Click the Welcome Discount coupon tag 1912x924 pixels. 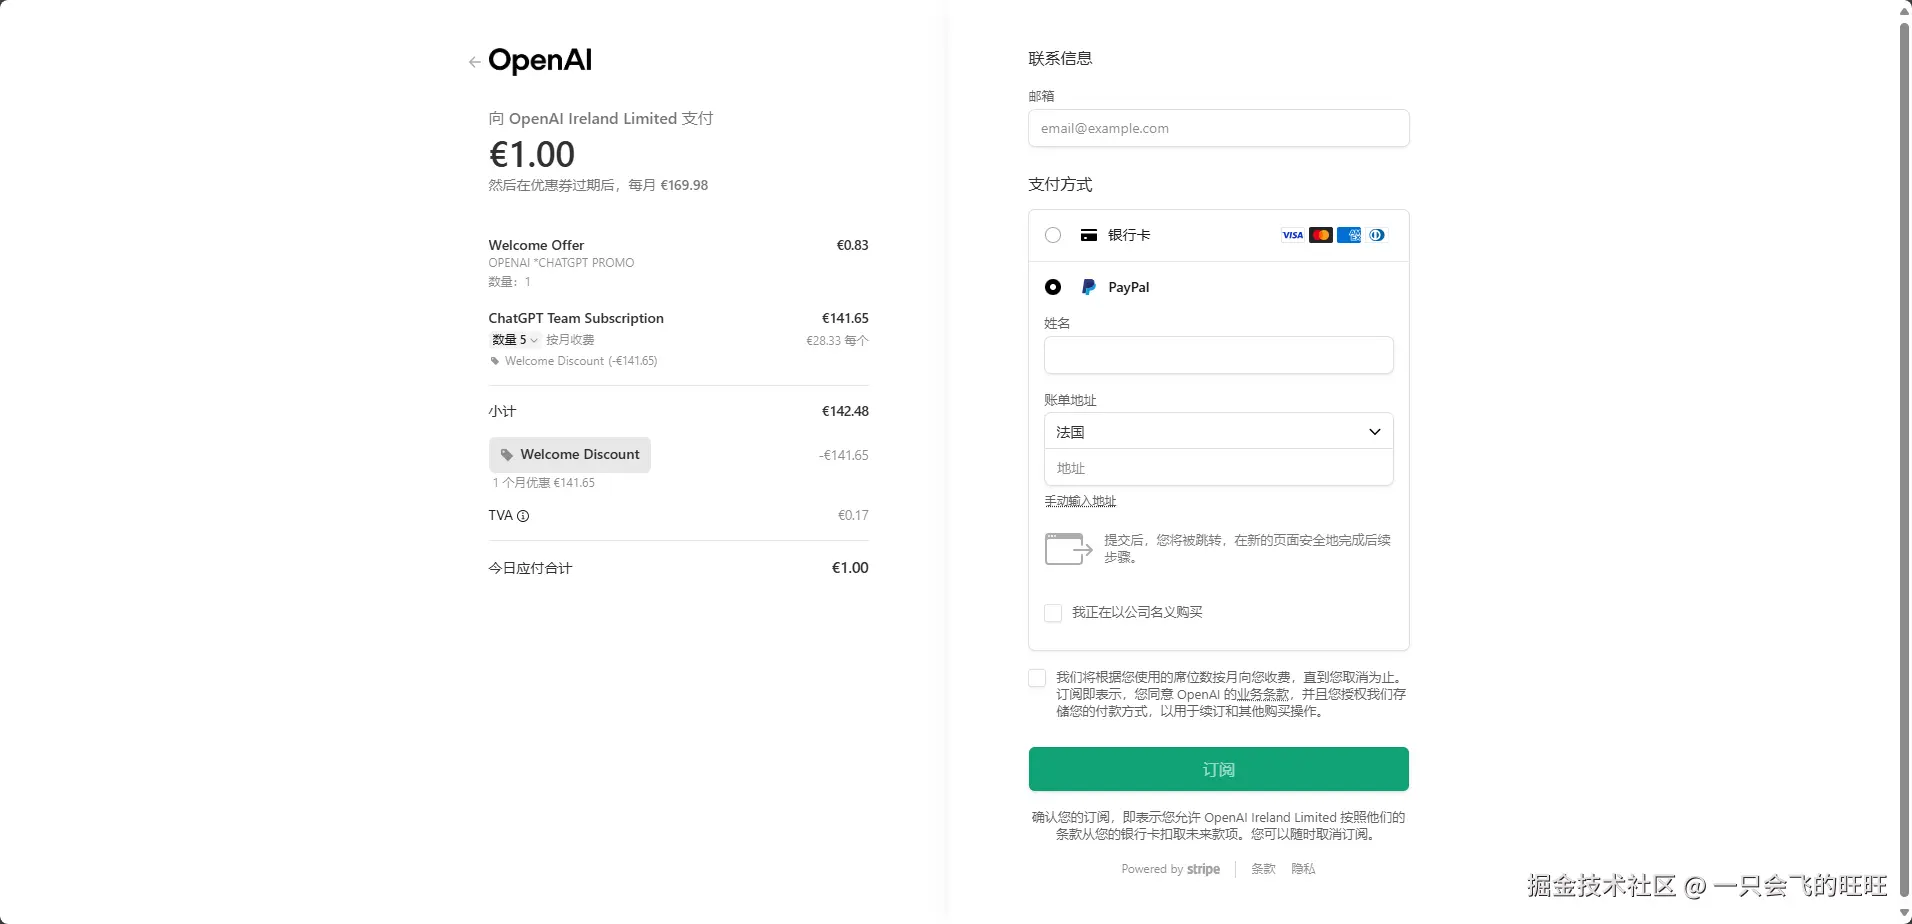[x=570, y=455]
